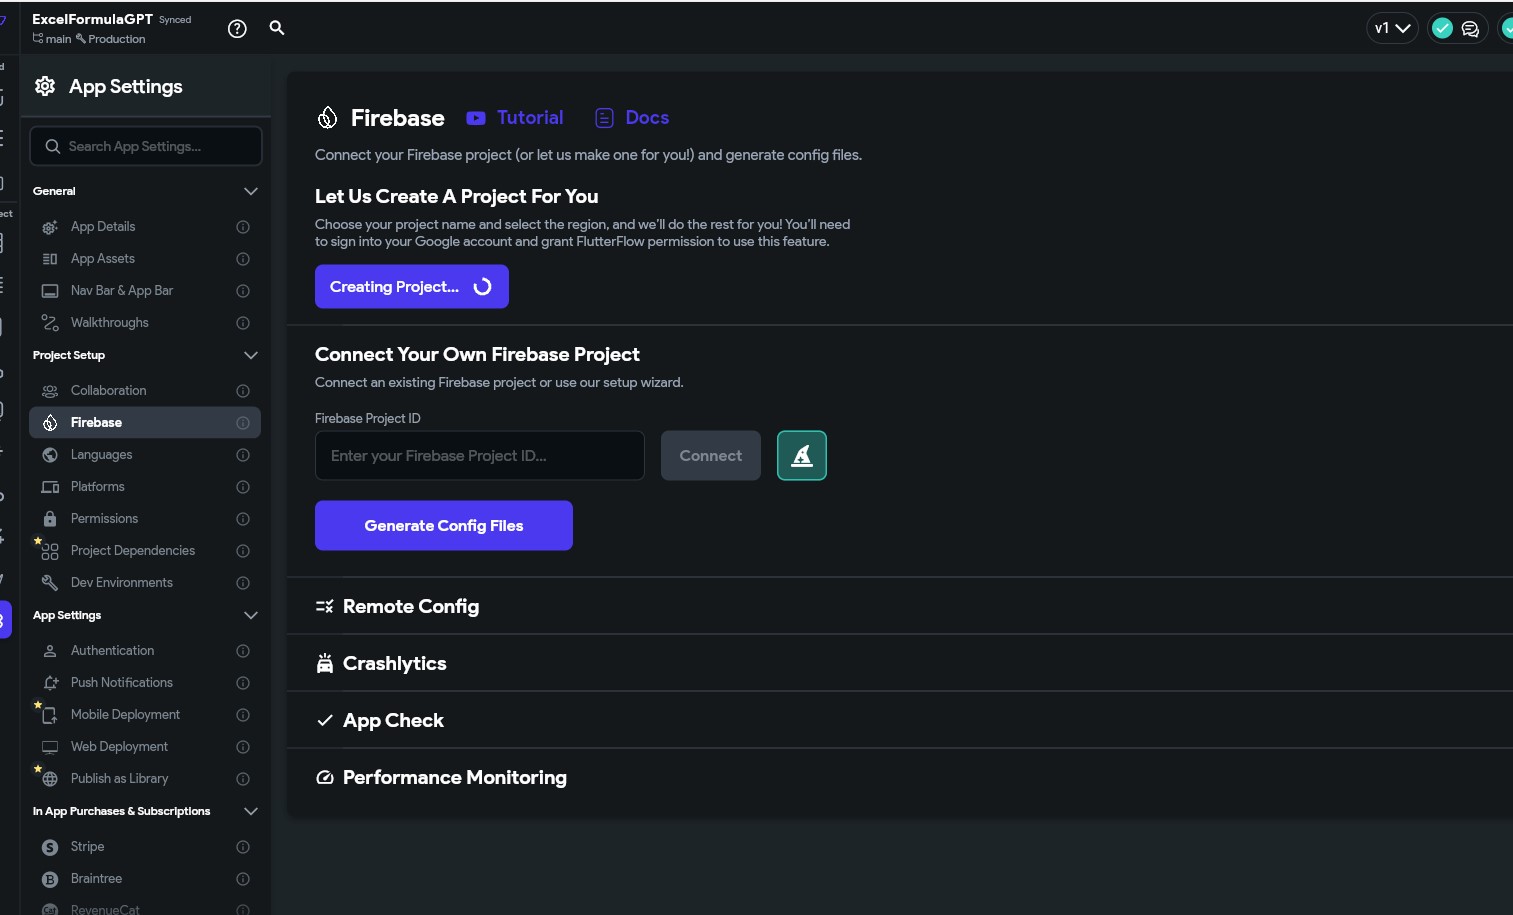Image resolution: width=1513 pixels, height=915 pixels.
Task: Click the Firebase row info icon
Action: [x=243, y=423]
